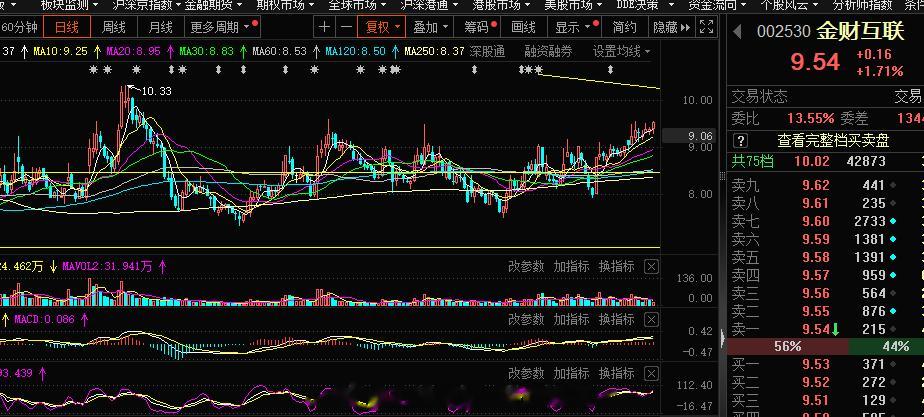Enter fullscreen chart mode icon
Screen dimensions: 924x417
click(x=707, y=27)
